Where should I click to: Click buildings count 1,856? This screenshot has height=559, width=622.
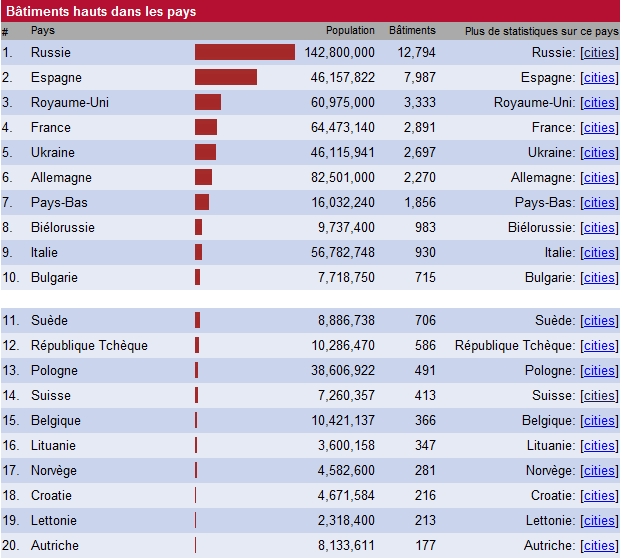click(420, 202)
